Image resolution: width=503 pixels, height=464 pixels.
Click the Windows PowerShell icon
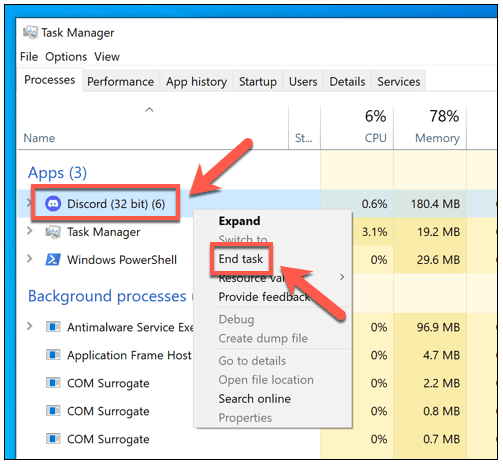(x=53, y=260)
